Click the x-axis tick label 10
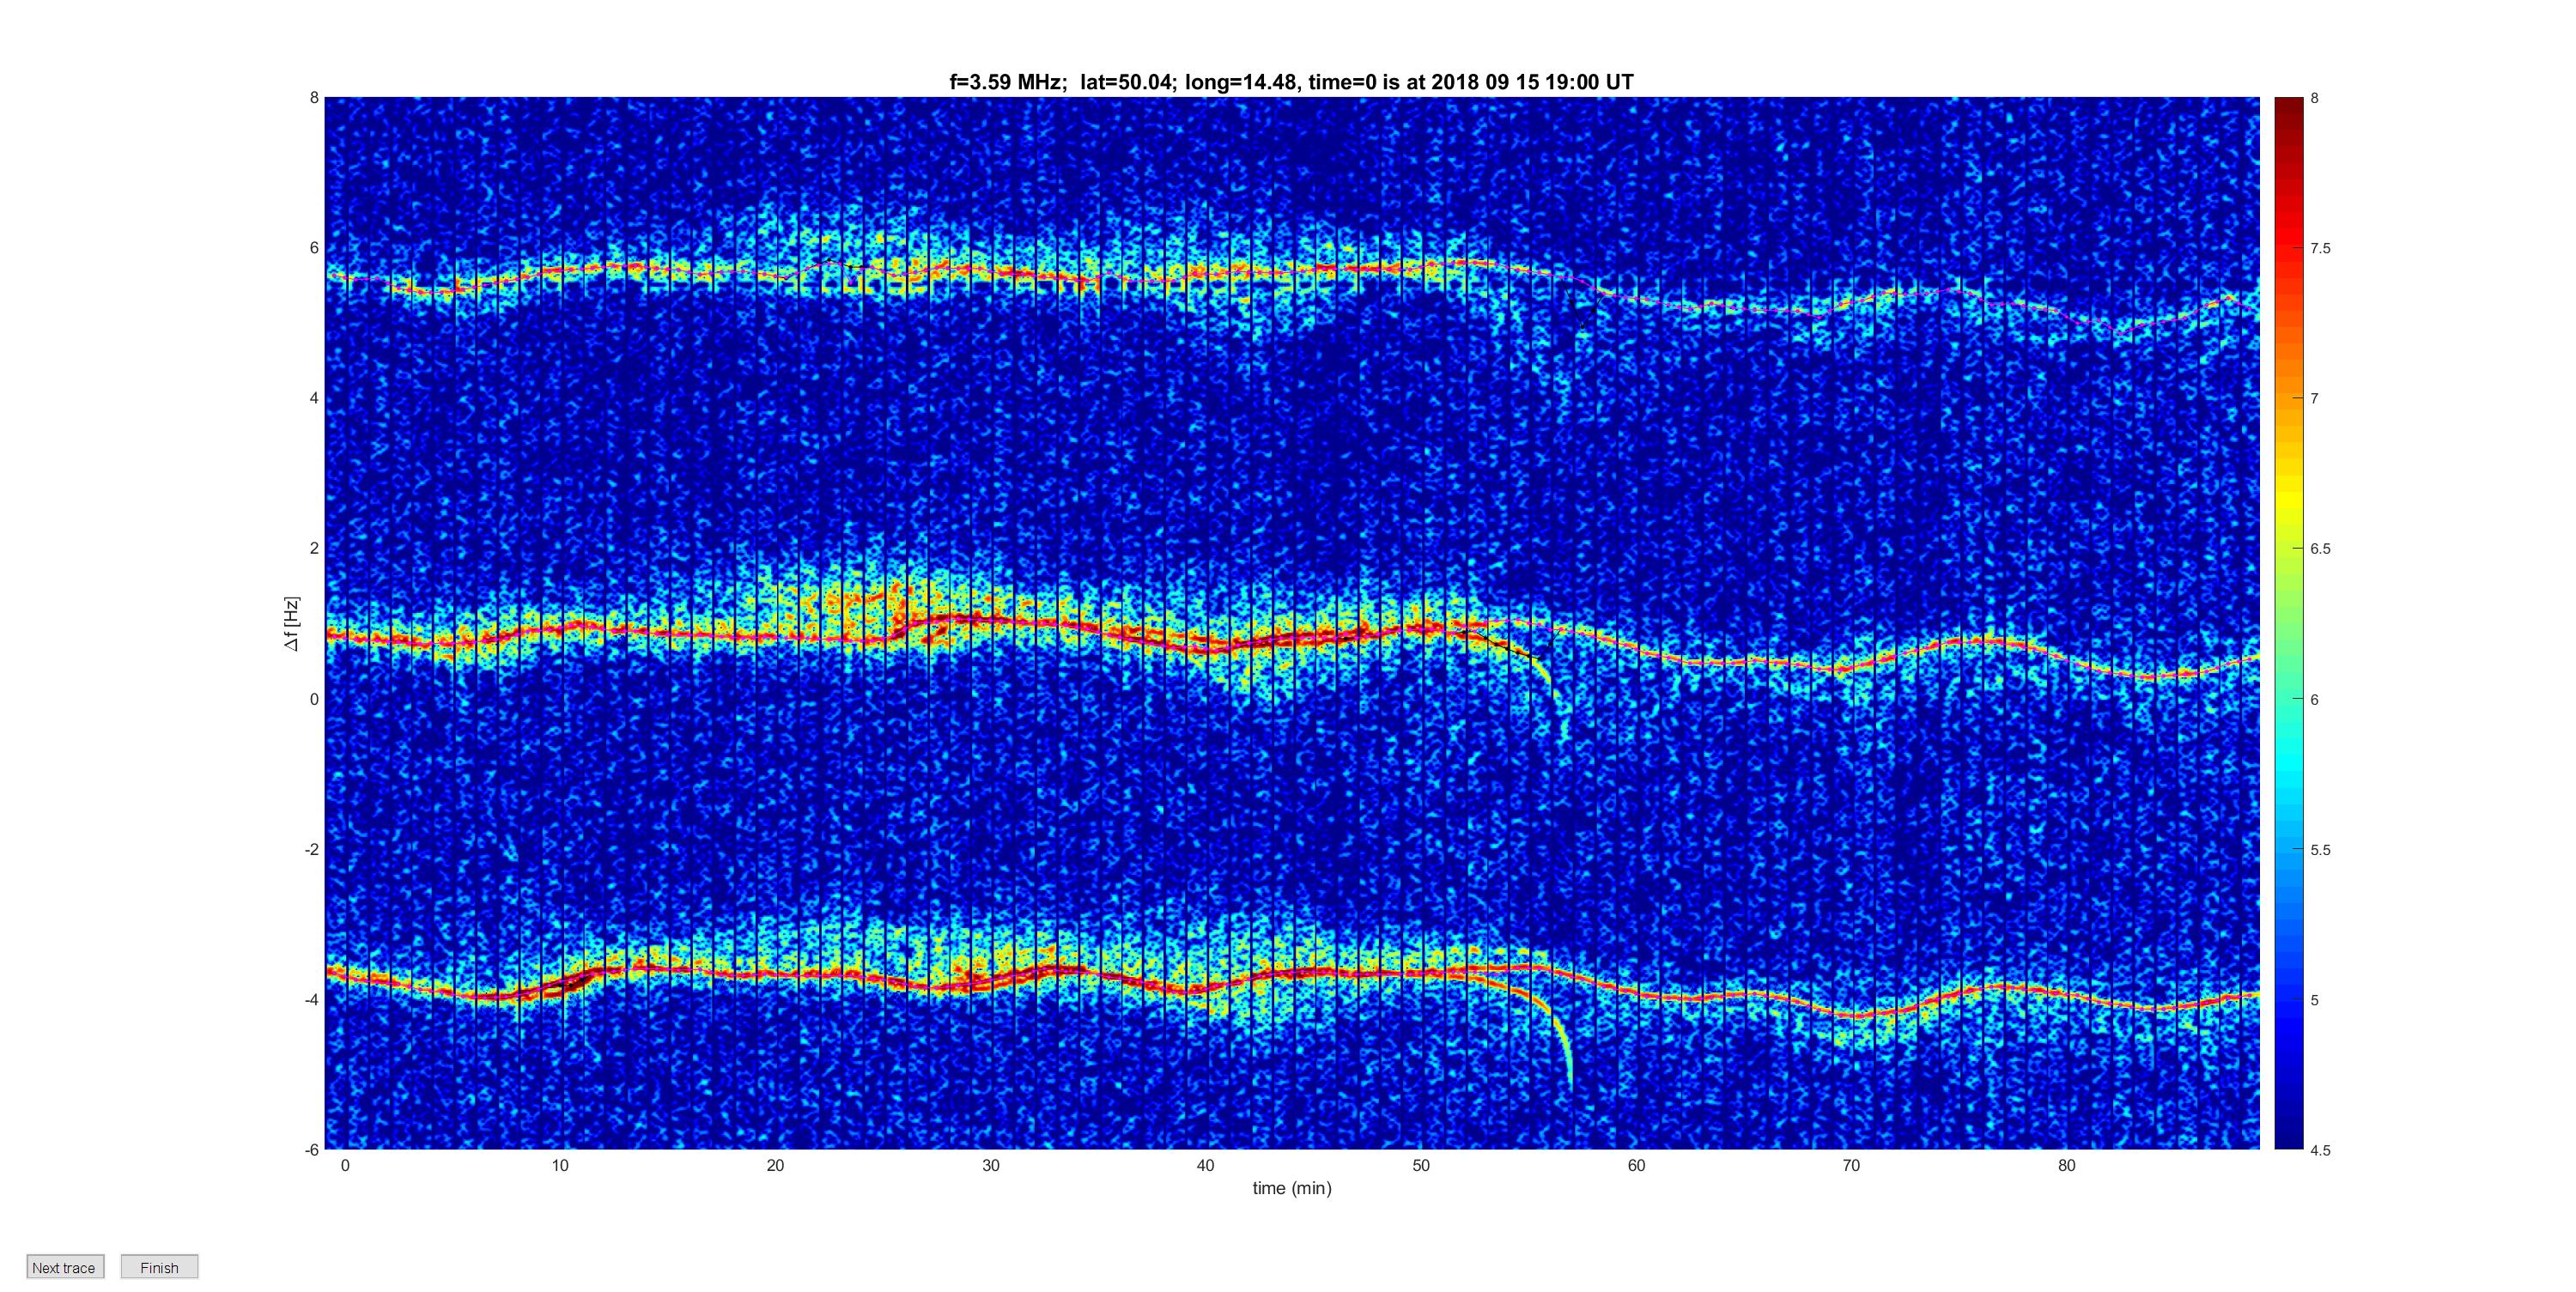Screen dimensions: 2576x1292 point(560,1165)
